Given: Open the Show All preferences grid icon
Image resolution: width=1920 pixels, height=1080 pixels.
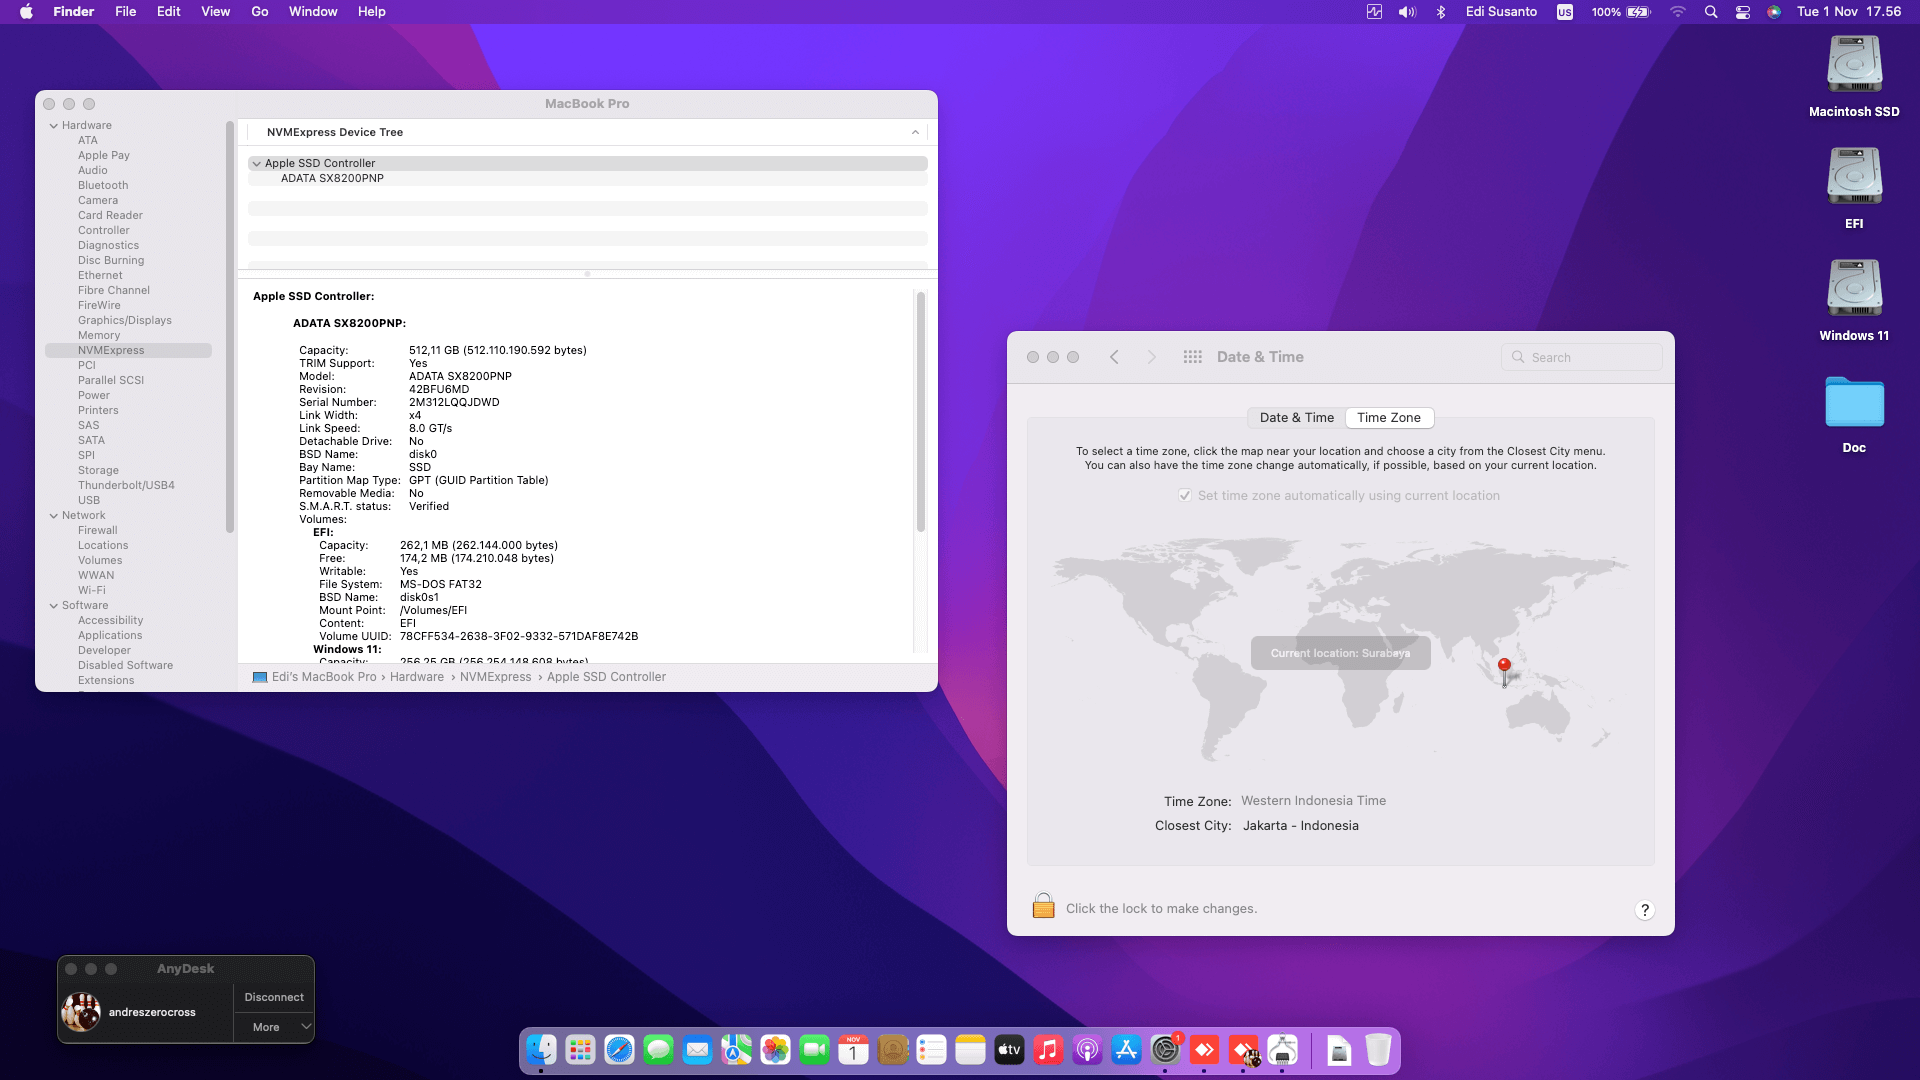Looking at the screenshot, I should [1192, 357].
